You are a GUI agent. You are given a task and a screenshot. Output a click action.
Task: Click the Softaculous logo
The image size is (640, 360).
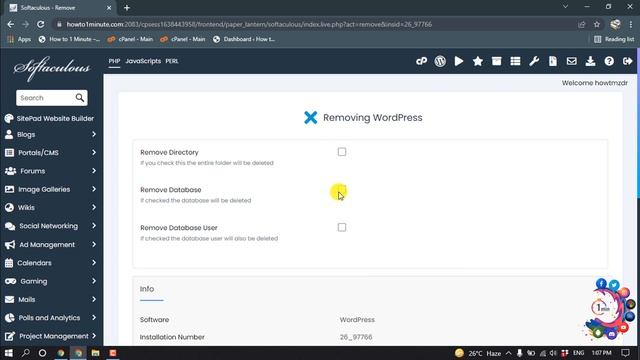[52, 68]
